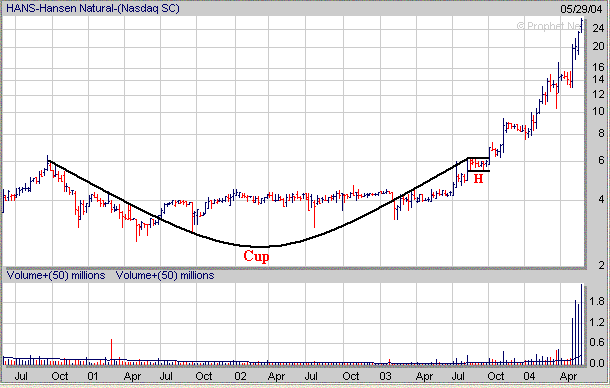Click the leftmost Volume+(50) millions label
This screenshot has width=610, height=388.
(56, 276)
